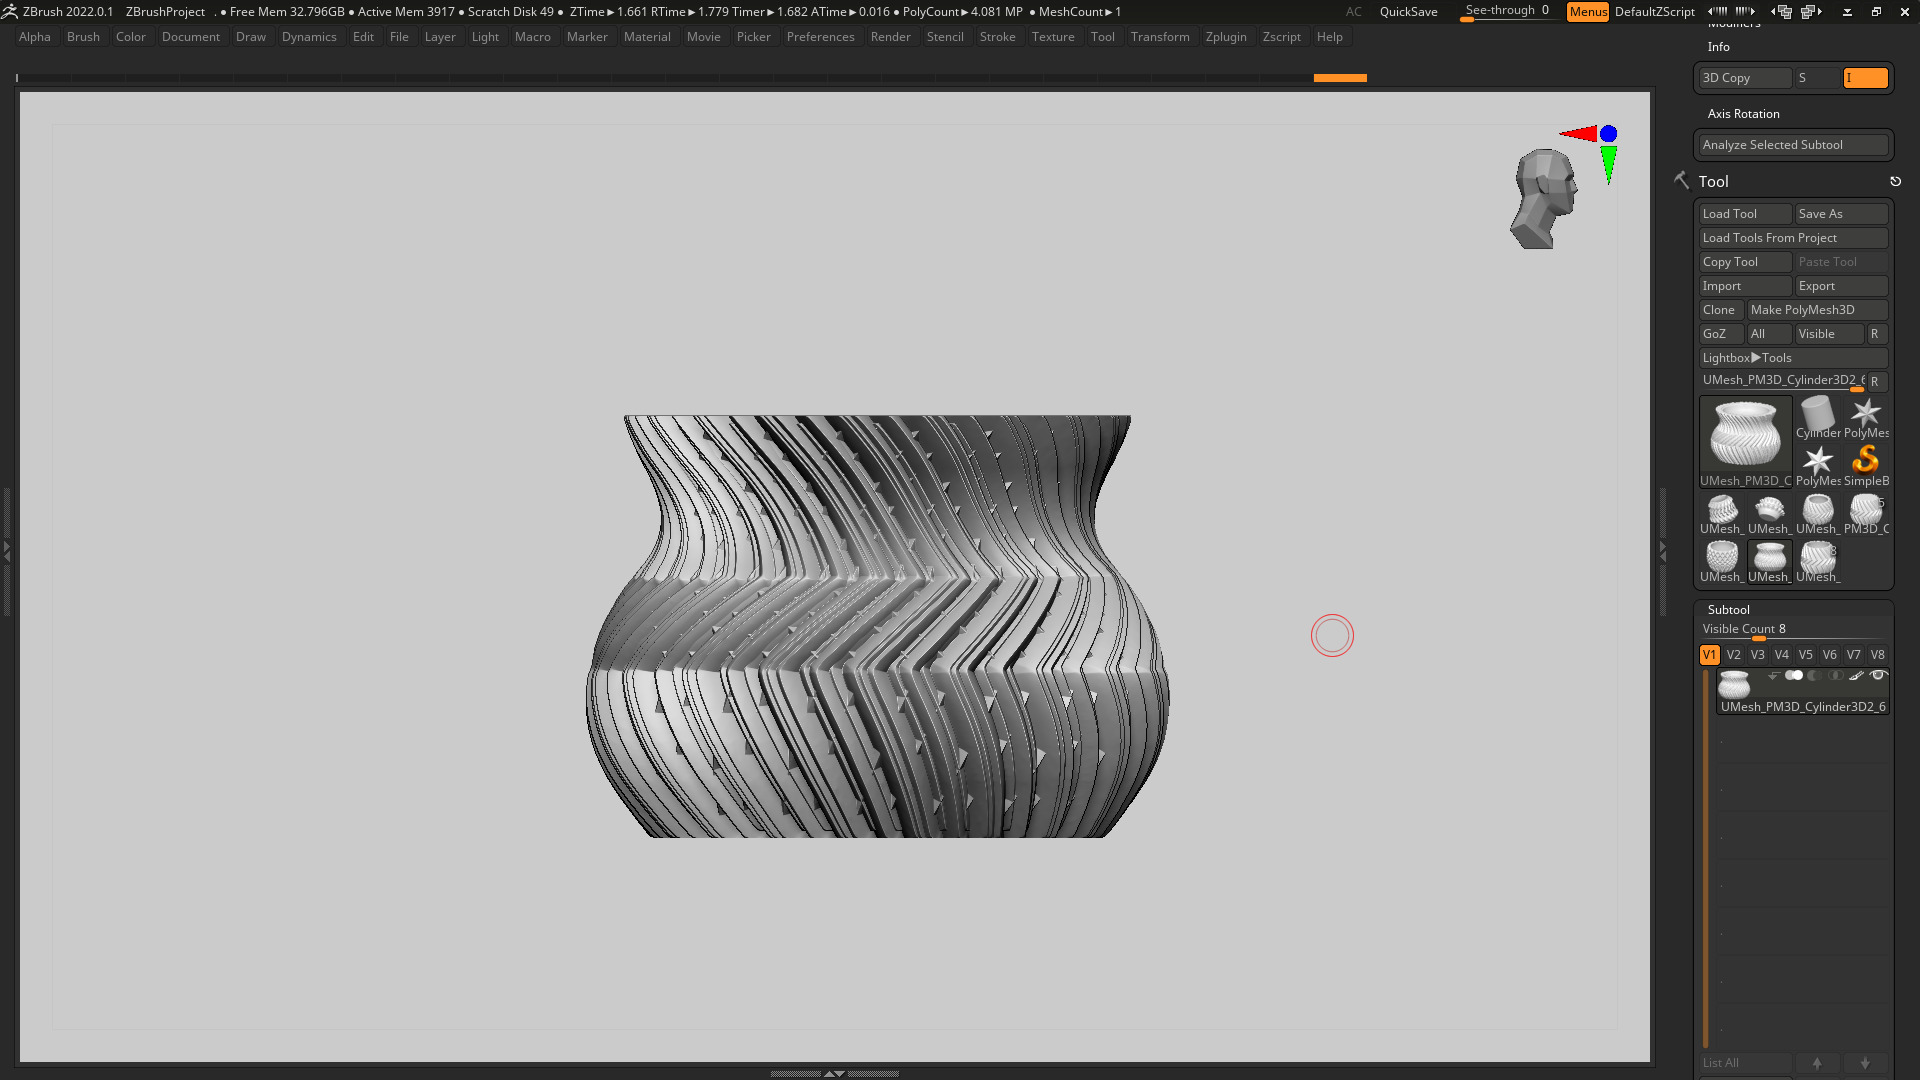
Task: Open the Zplugin menu
Action: pos(1226,37)
